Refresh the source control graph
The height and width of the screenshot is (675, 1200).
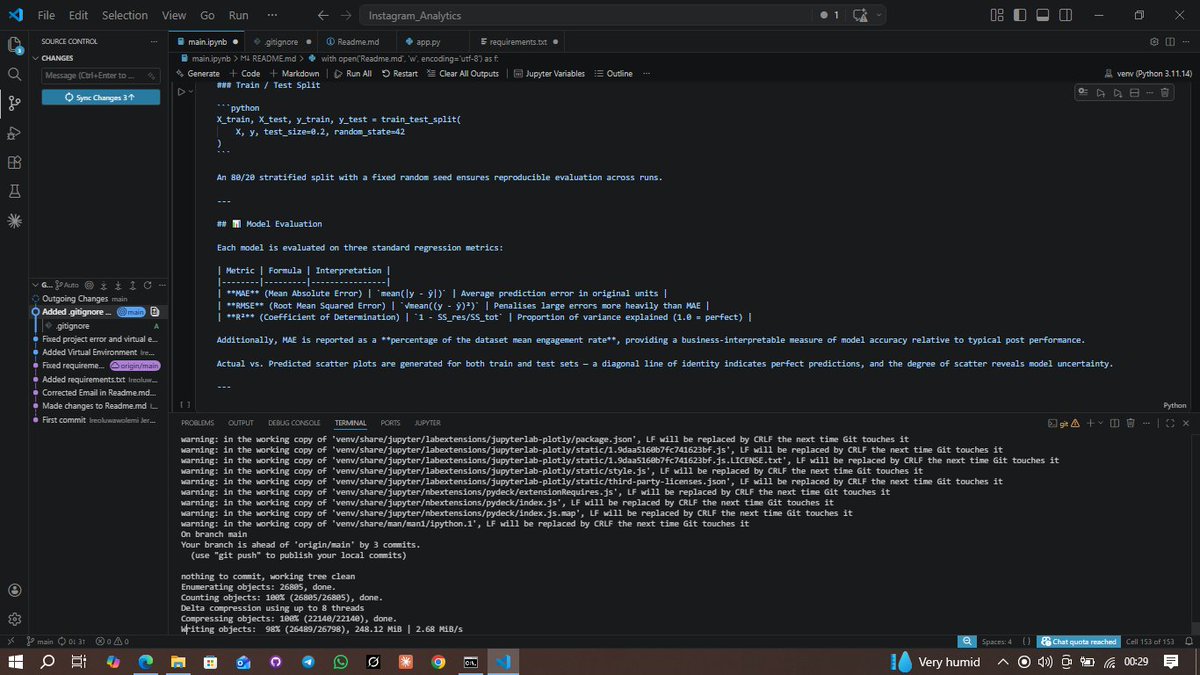tap(147, 285)
